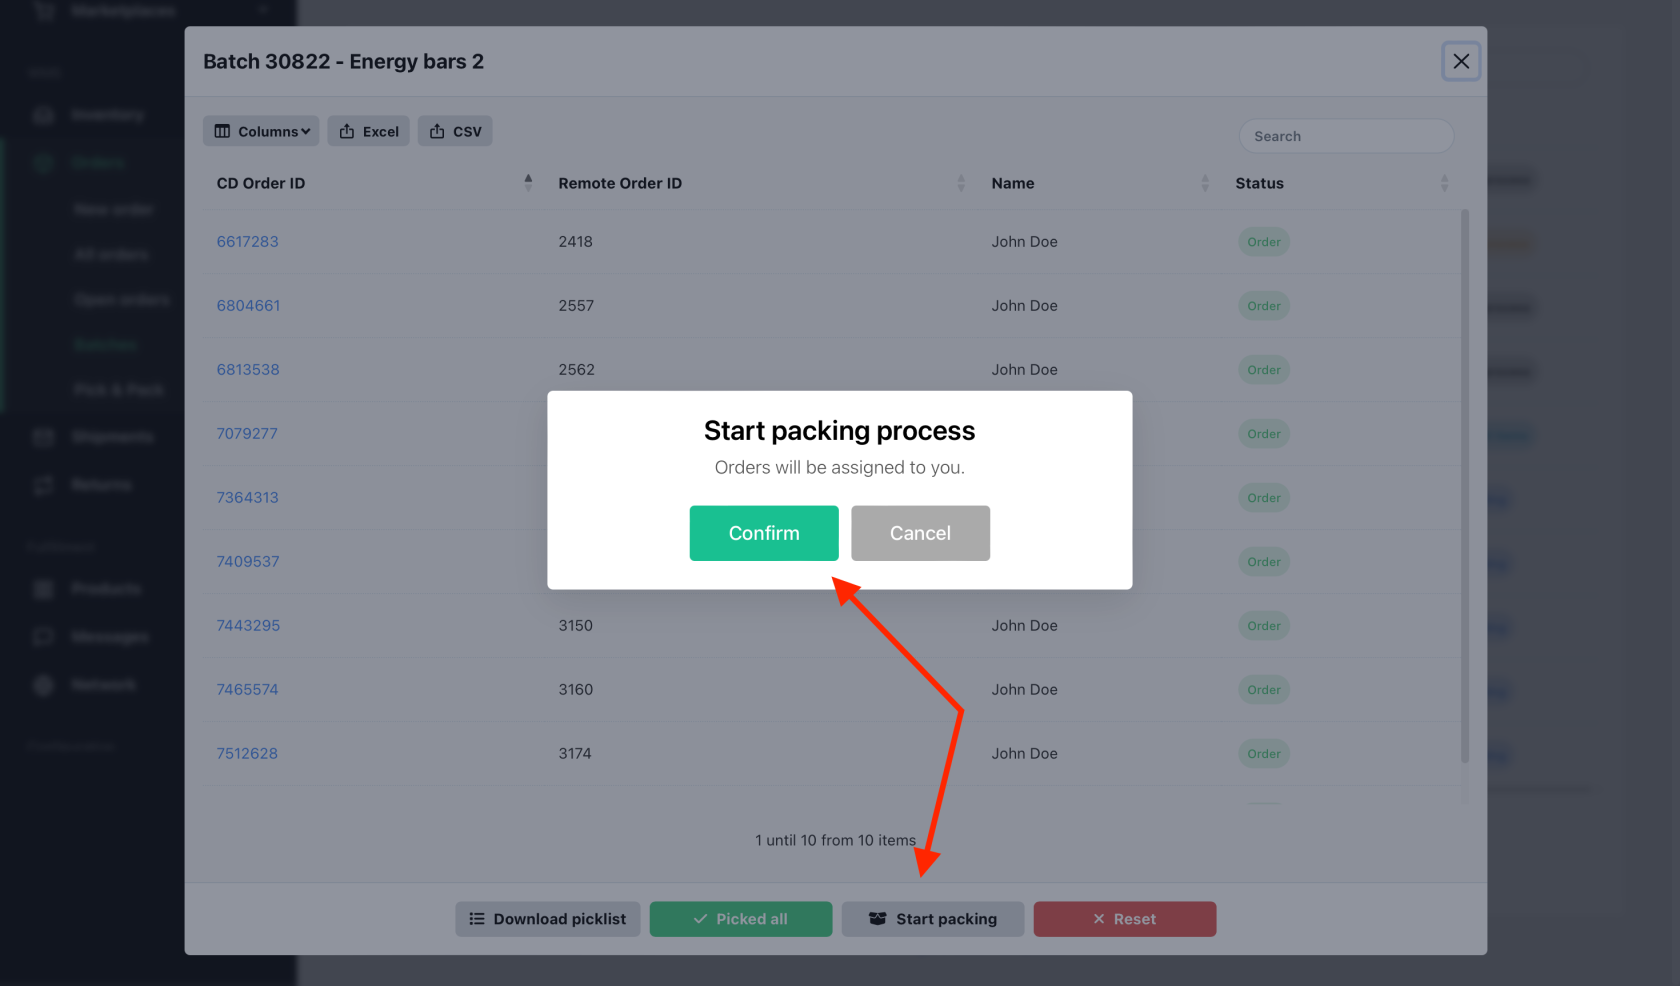
Task: Click into the Search field
Action: [1346, 136]
